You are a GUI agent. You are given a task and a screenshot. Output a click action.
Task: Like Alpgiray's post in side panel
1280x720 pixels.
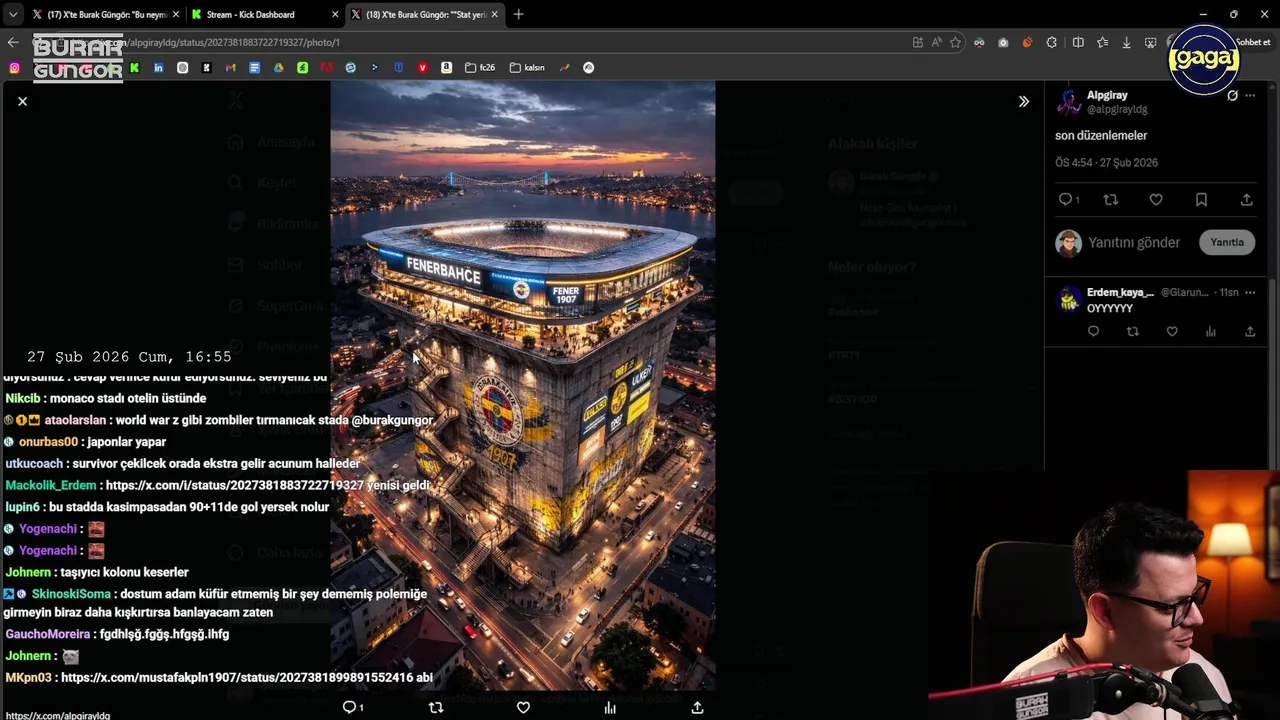(x=1155, y=200)
